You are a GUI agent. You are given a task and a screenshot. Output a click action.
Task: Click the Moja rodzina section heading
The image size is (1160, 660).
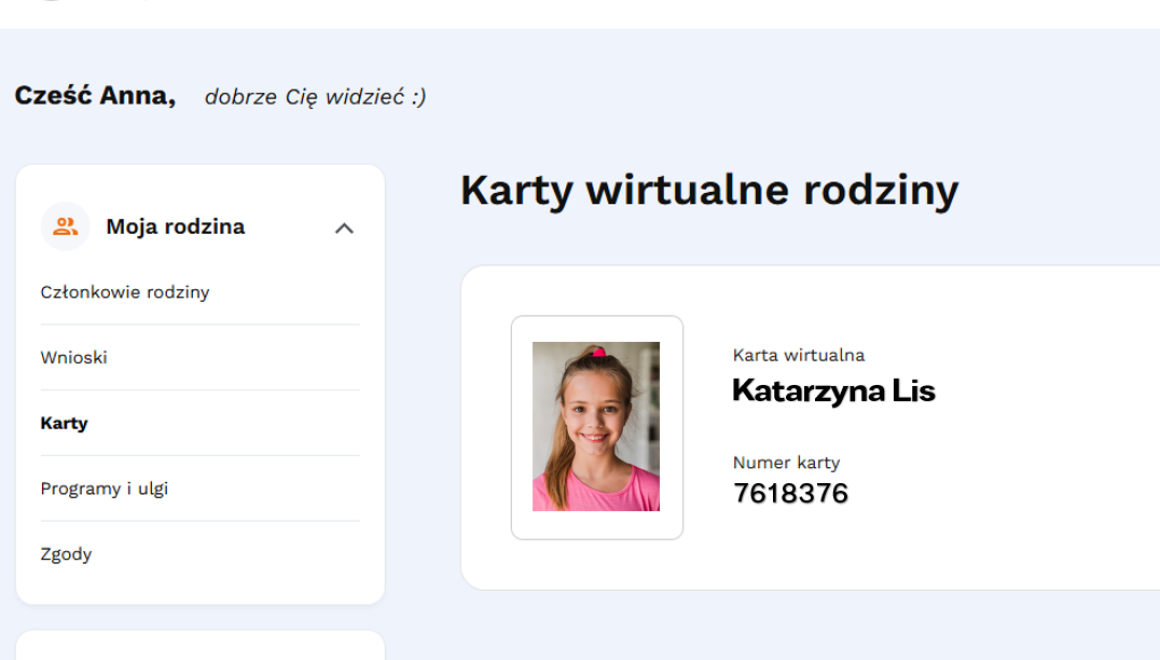click(175, 226)
